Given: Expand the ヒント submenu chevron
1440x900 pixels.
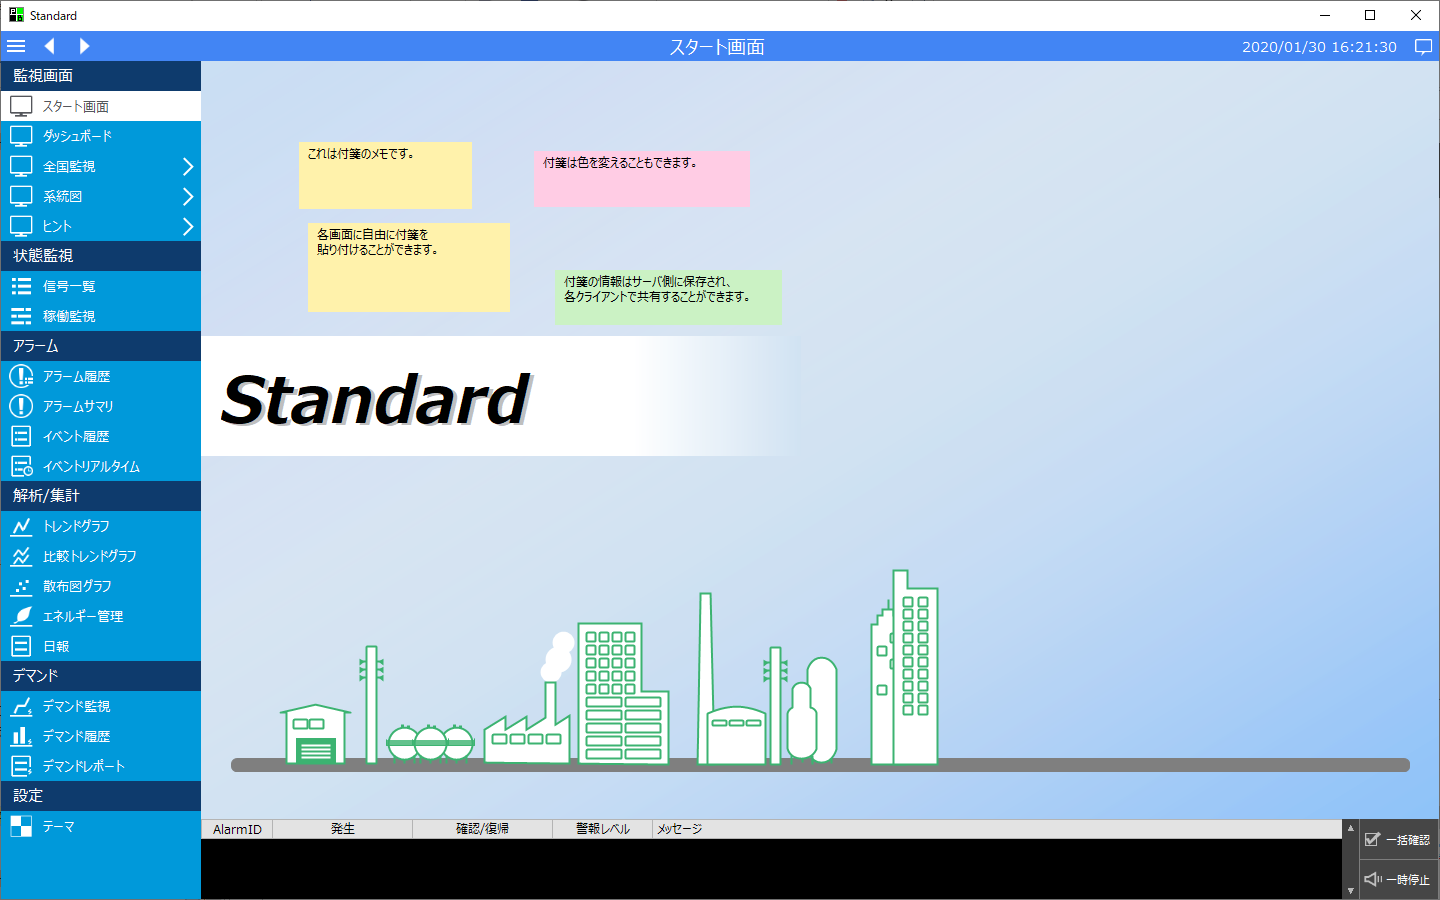Looking at the screenshot, I should tap(187, 226).
